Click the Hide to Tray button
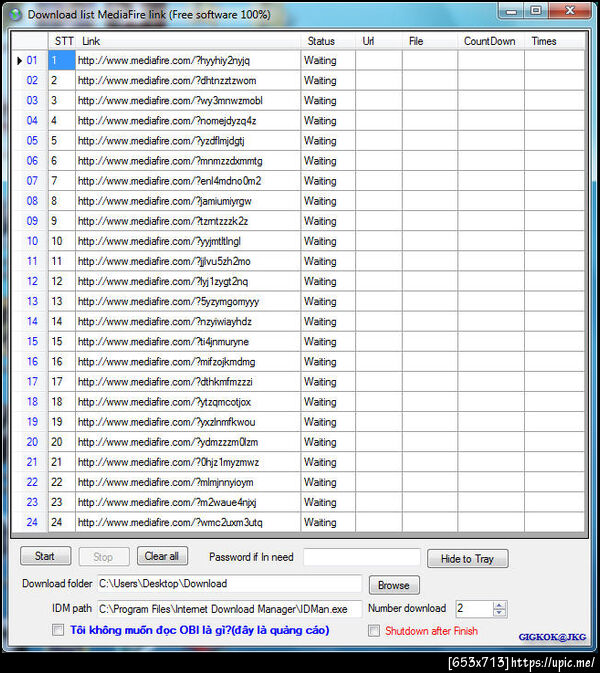Image resolution: width=600 pixels, height=673 pixels. (467, 559)
